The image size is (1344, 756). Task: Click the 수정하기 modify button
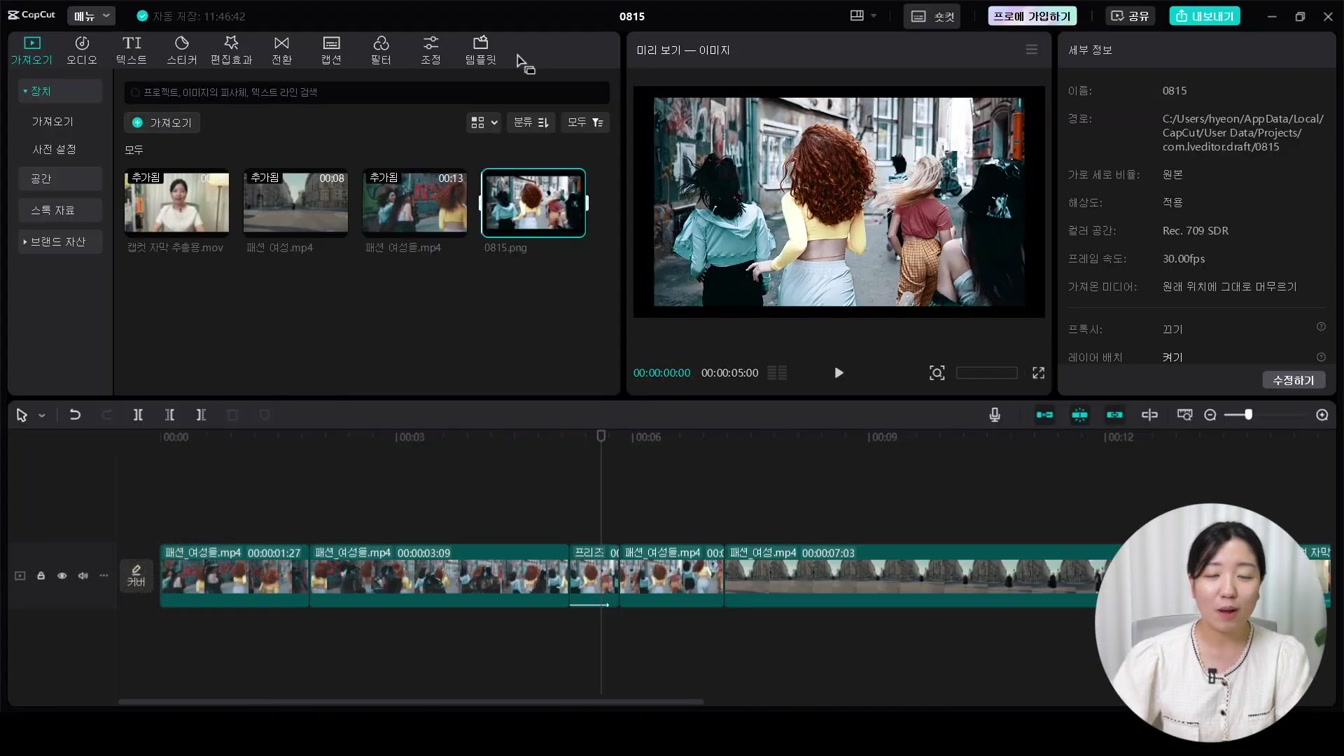(1294, 380)
